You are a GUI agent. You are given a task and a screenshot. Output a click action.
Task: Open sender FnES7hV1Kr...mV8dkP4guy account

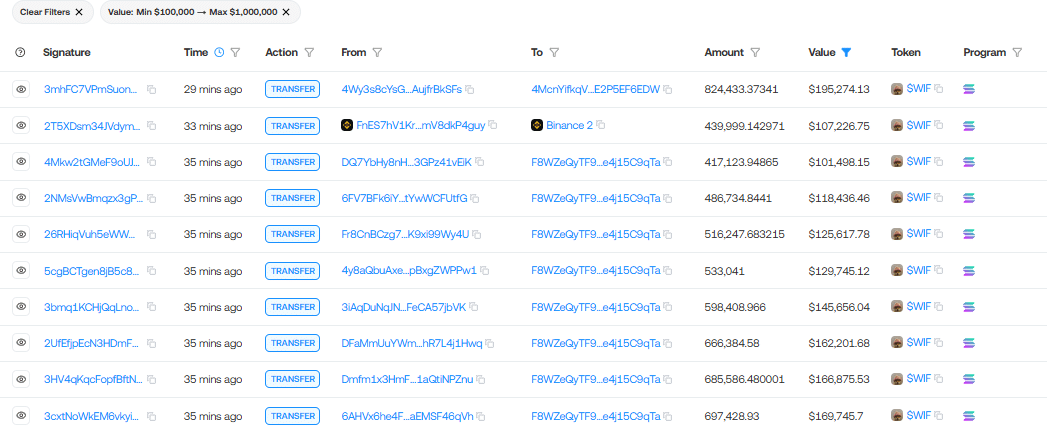[421, 126]
